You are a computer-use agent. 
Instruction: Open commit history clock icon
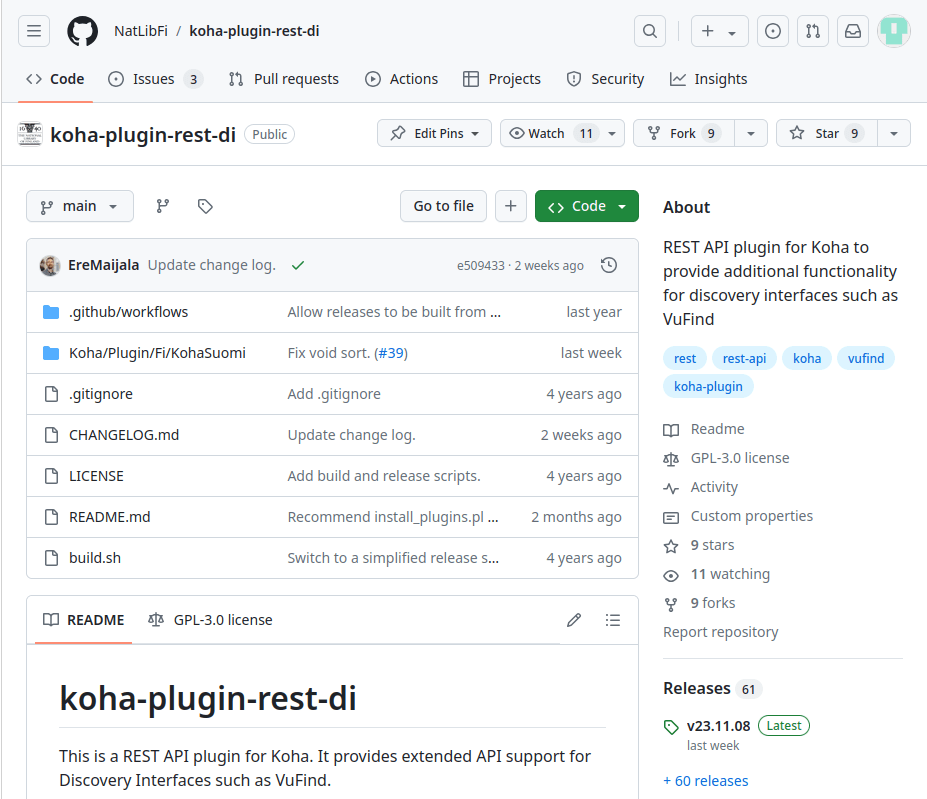(x=609, y=265)
